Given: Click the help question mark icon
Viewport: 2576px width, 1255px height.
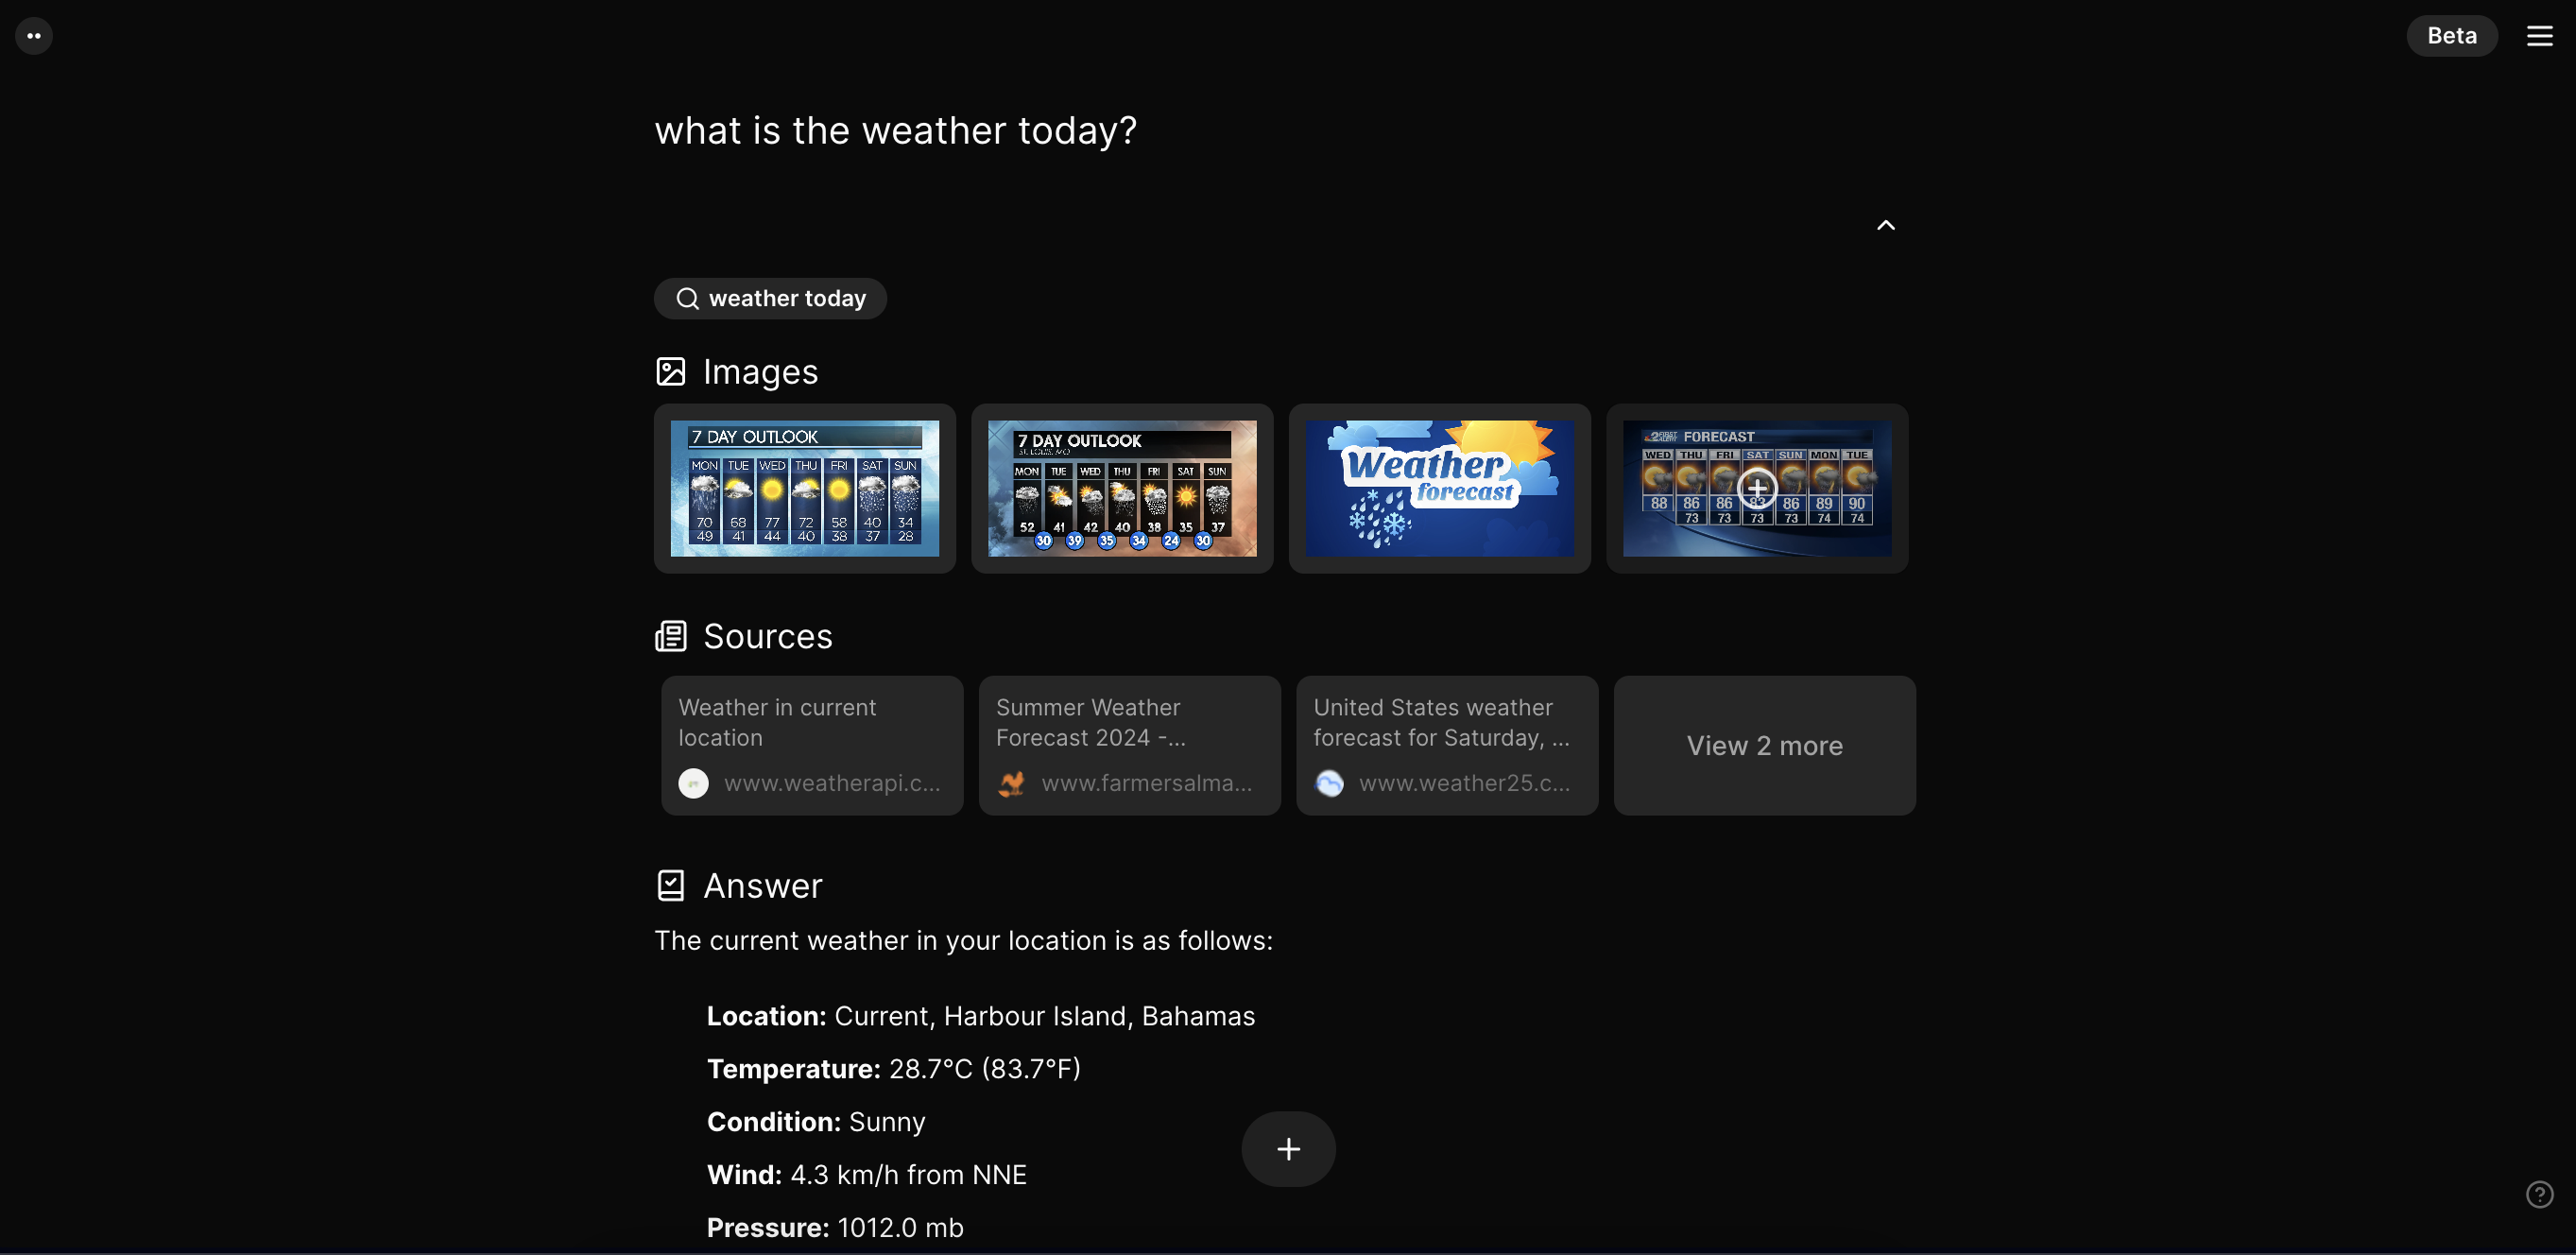Looking at the screenshot, I should coord(2539,1194).
